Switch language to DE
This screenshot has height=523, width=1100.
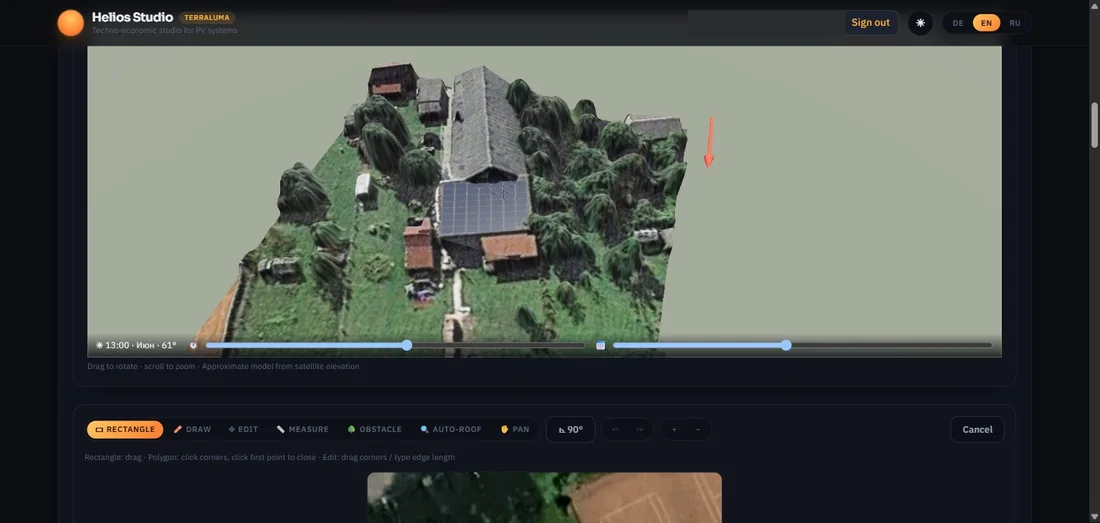coord(958,23)
